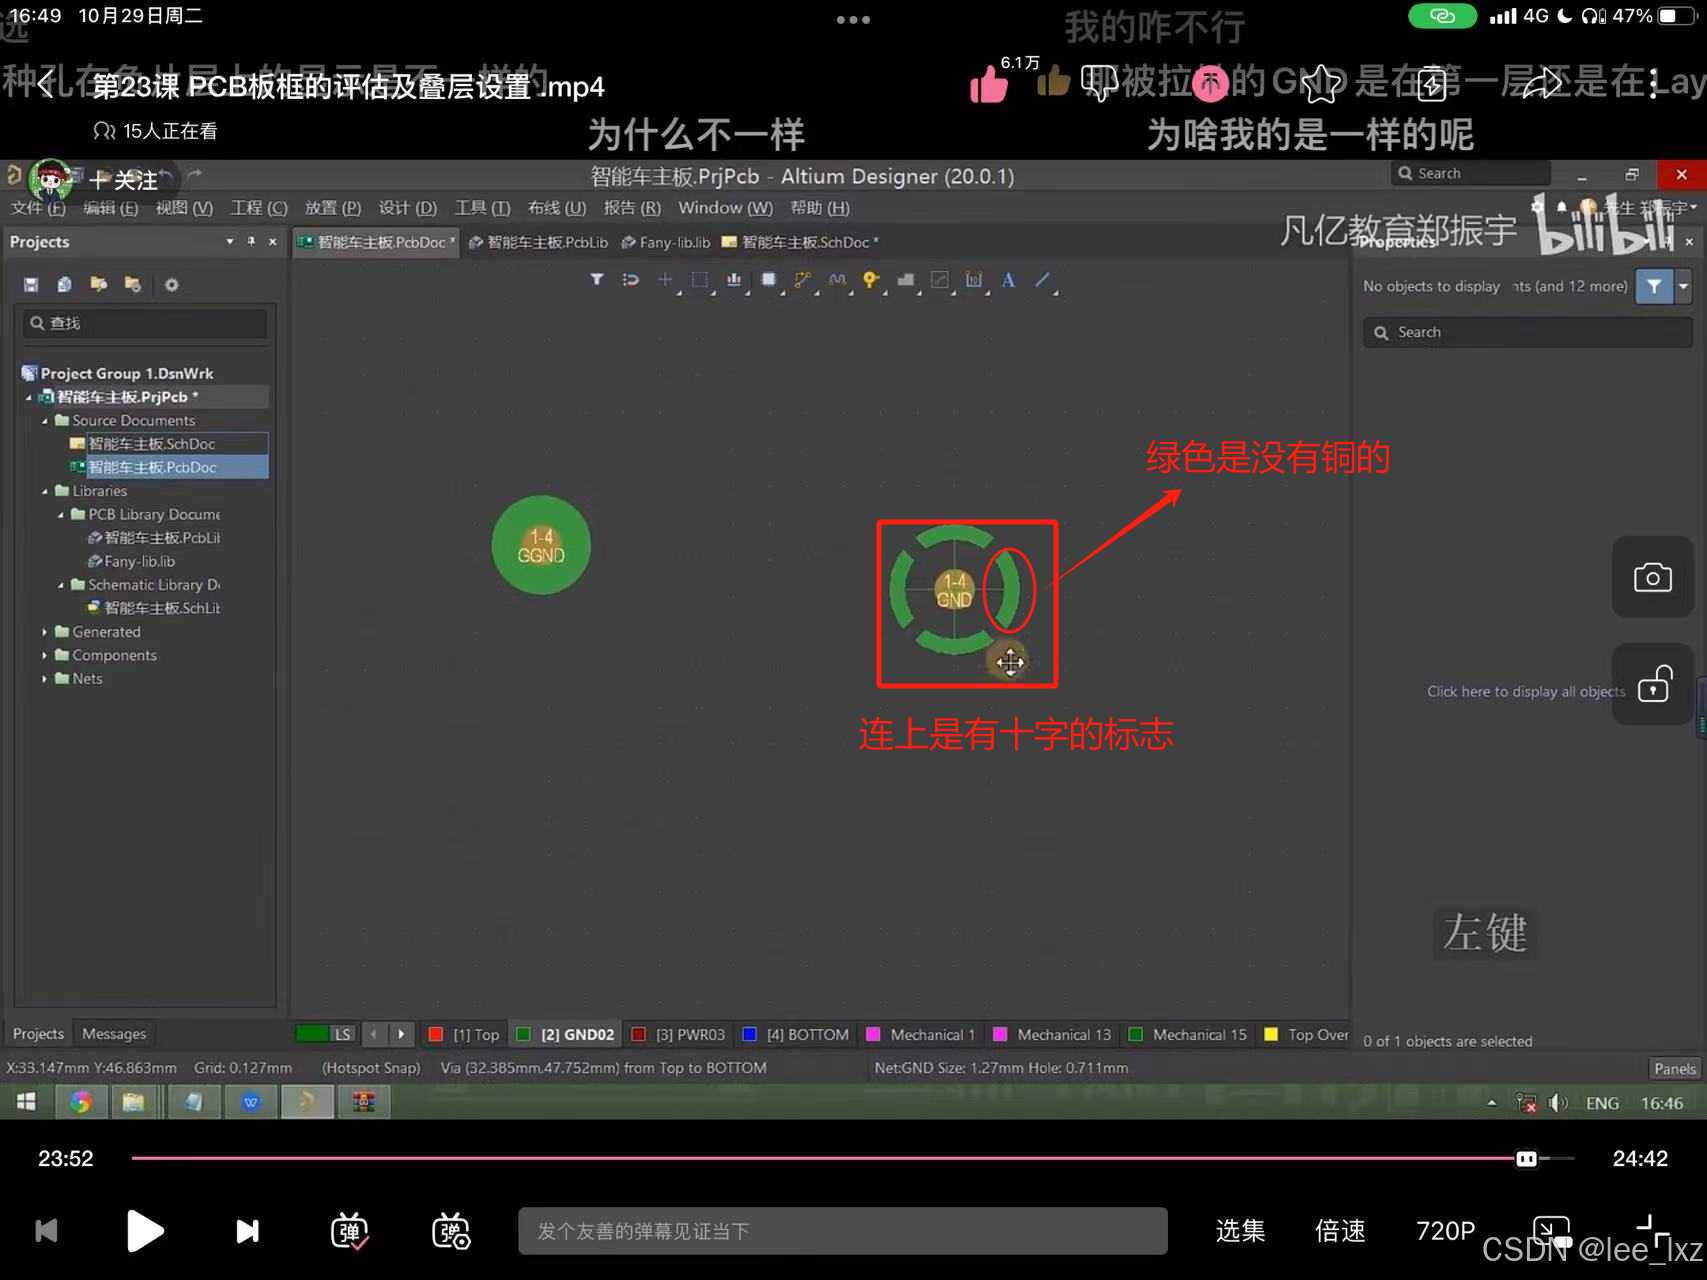
Task: Open the 选集 episode list
Action: point(1241,1231)
